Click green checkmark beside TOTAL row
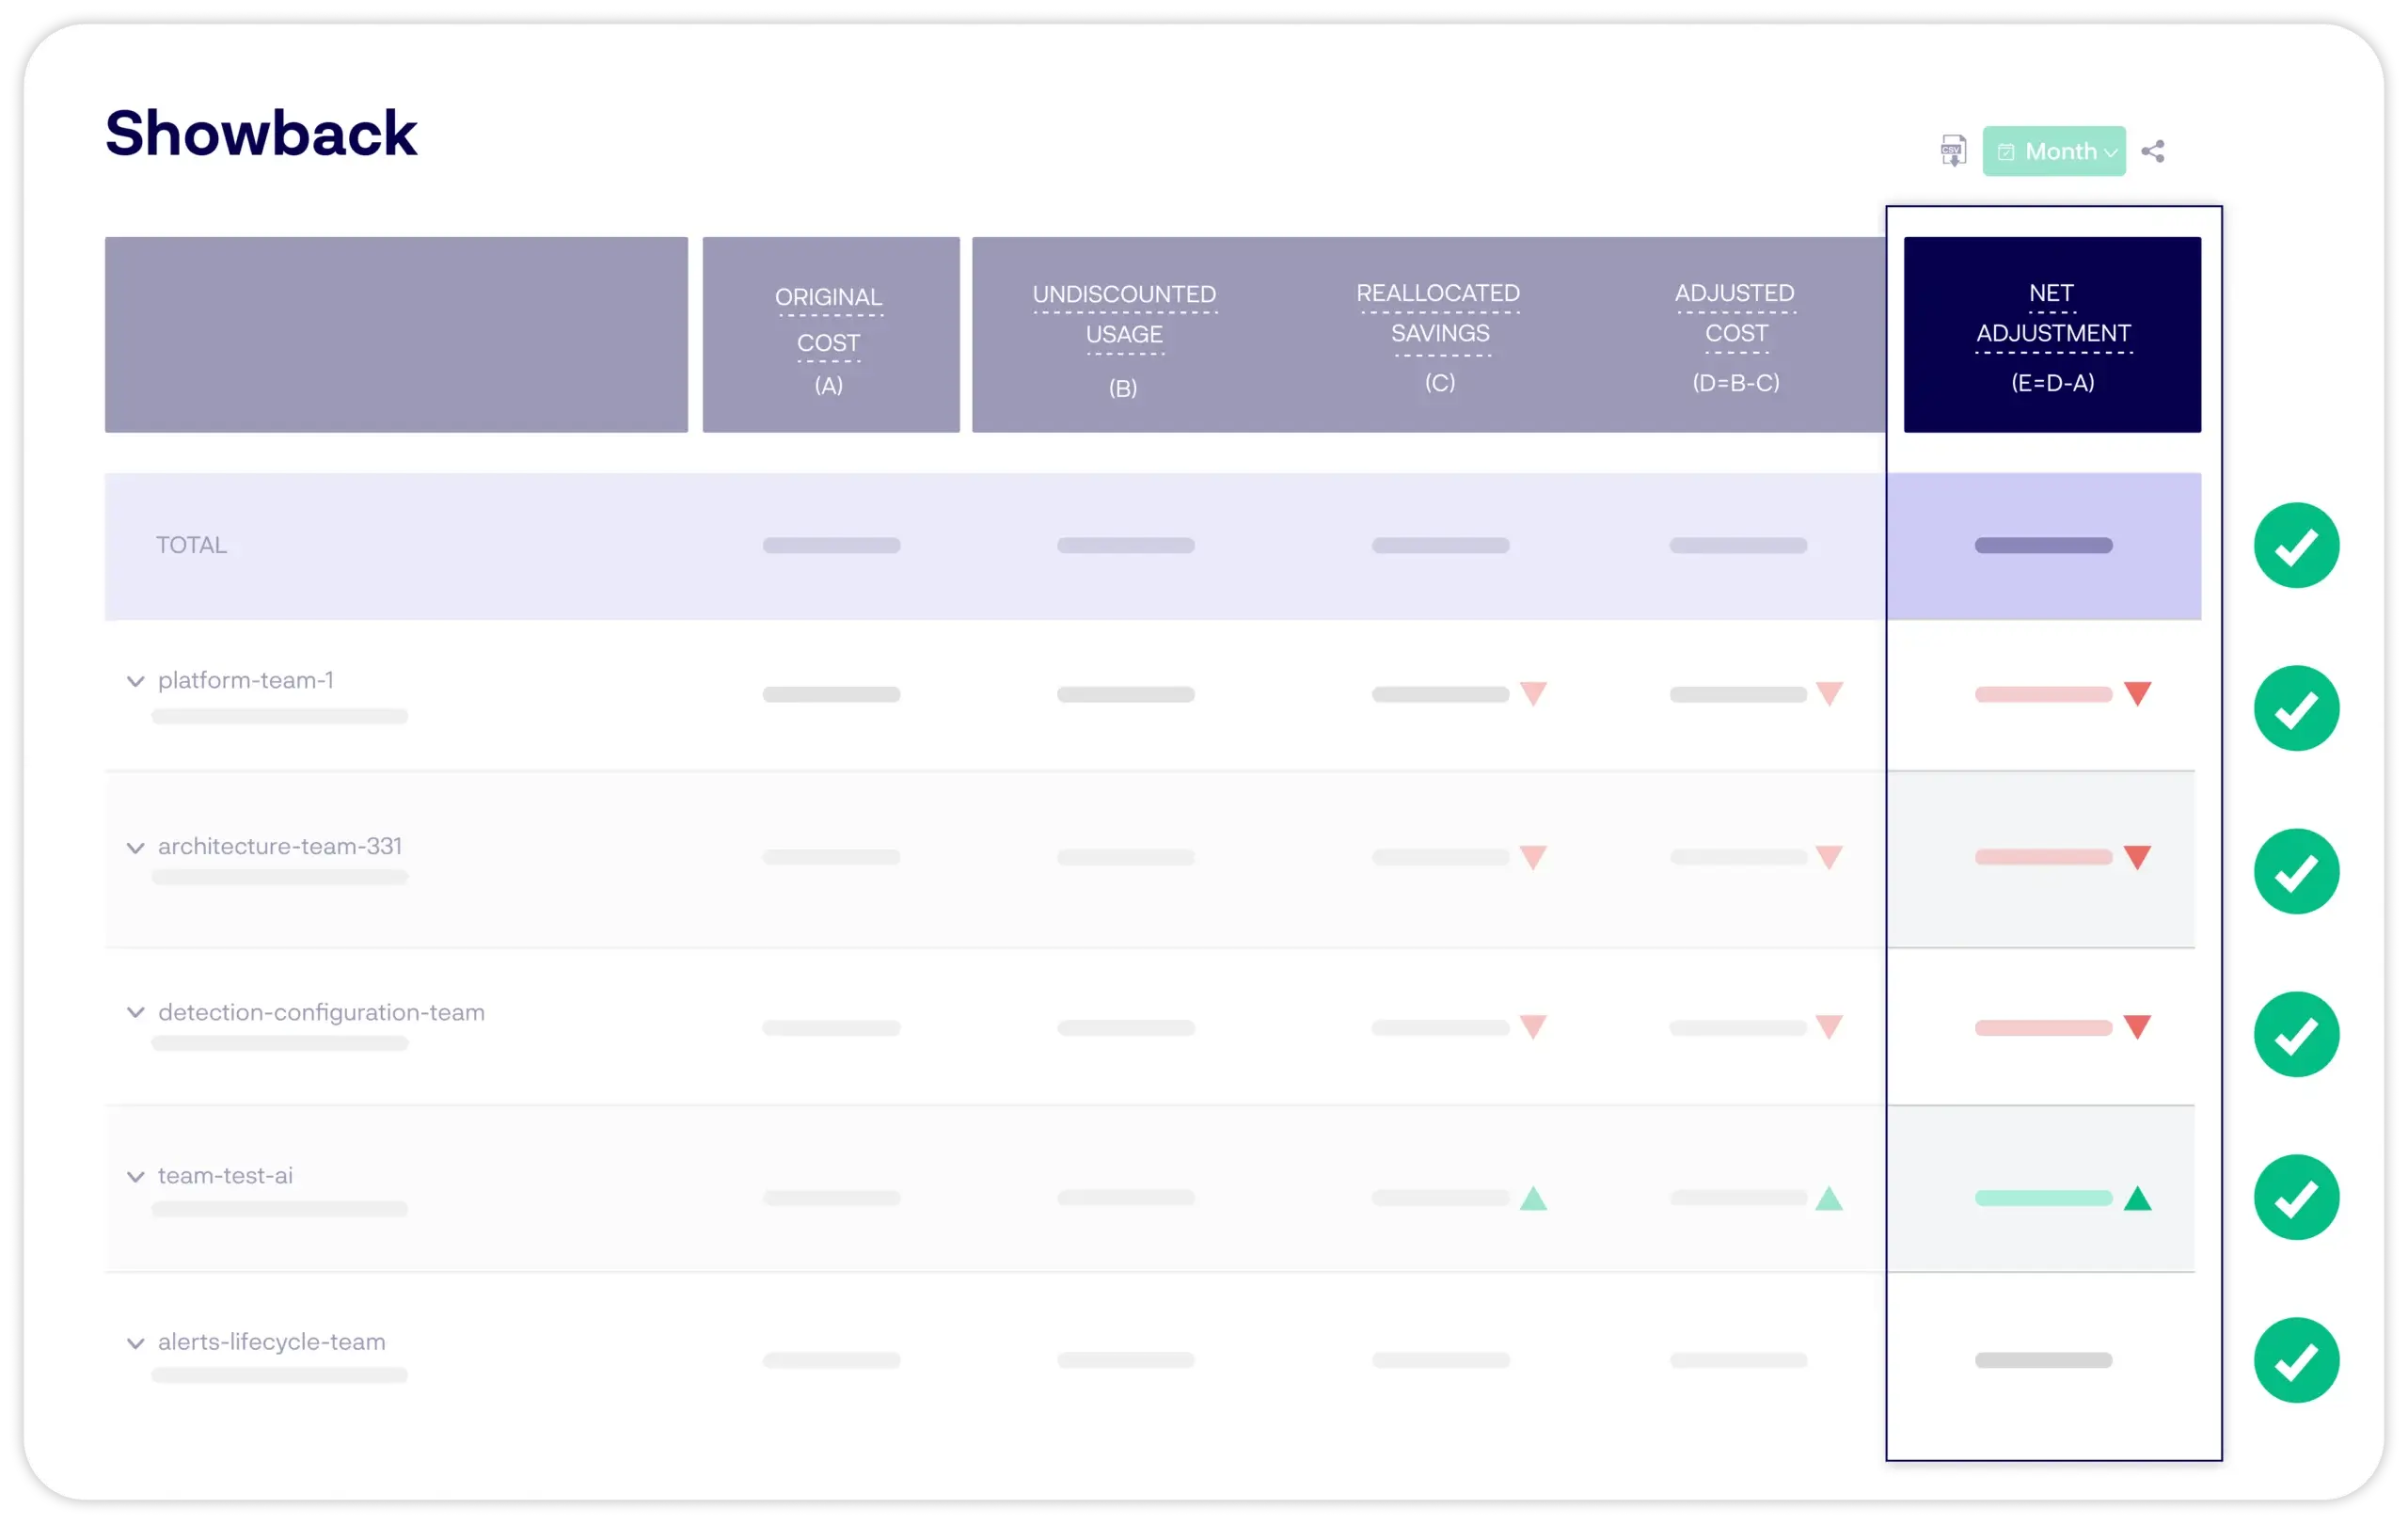Viewport: 2408px width, 1524px height. (x=2296, y=545)
